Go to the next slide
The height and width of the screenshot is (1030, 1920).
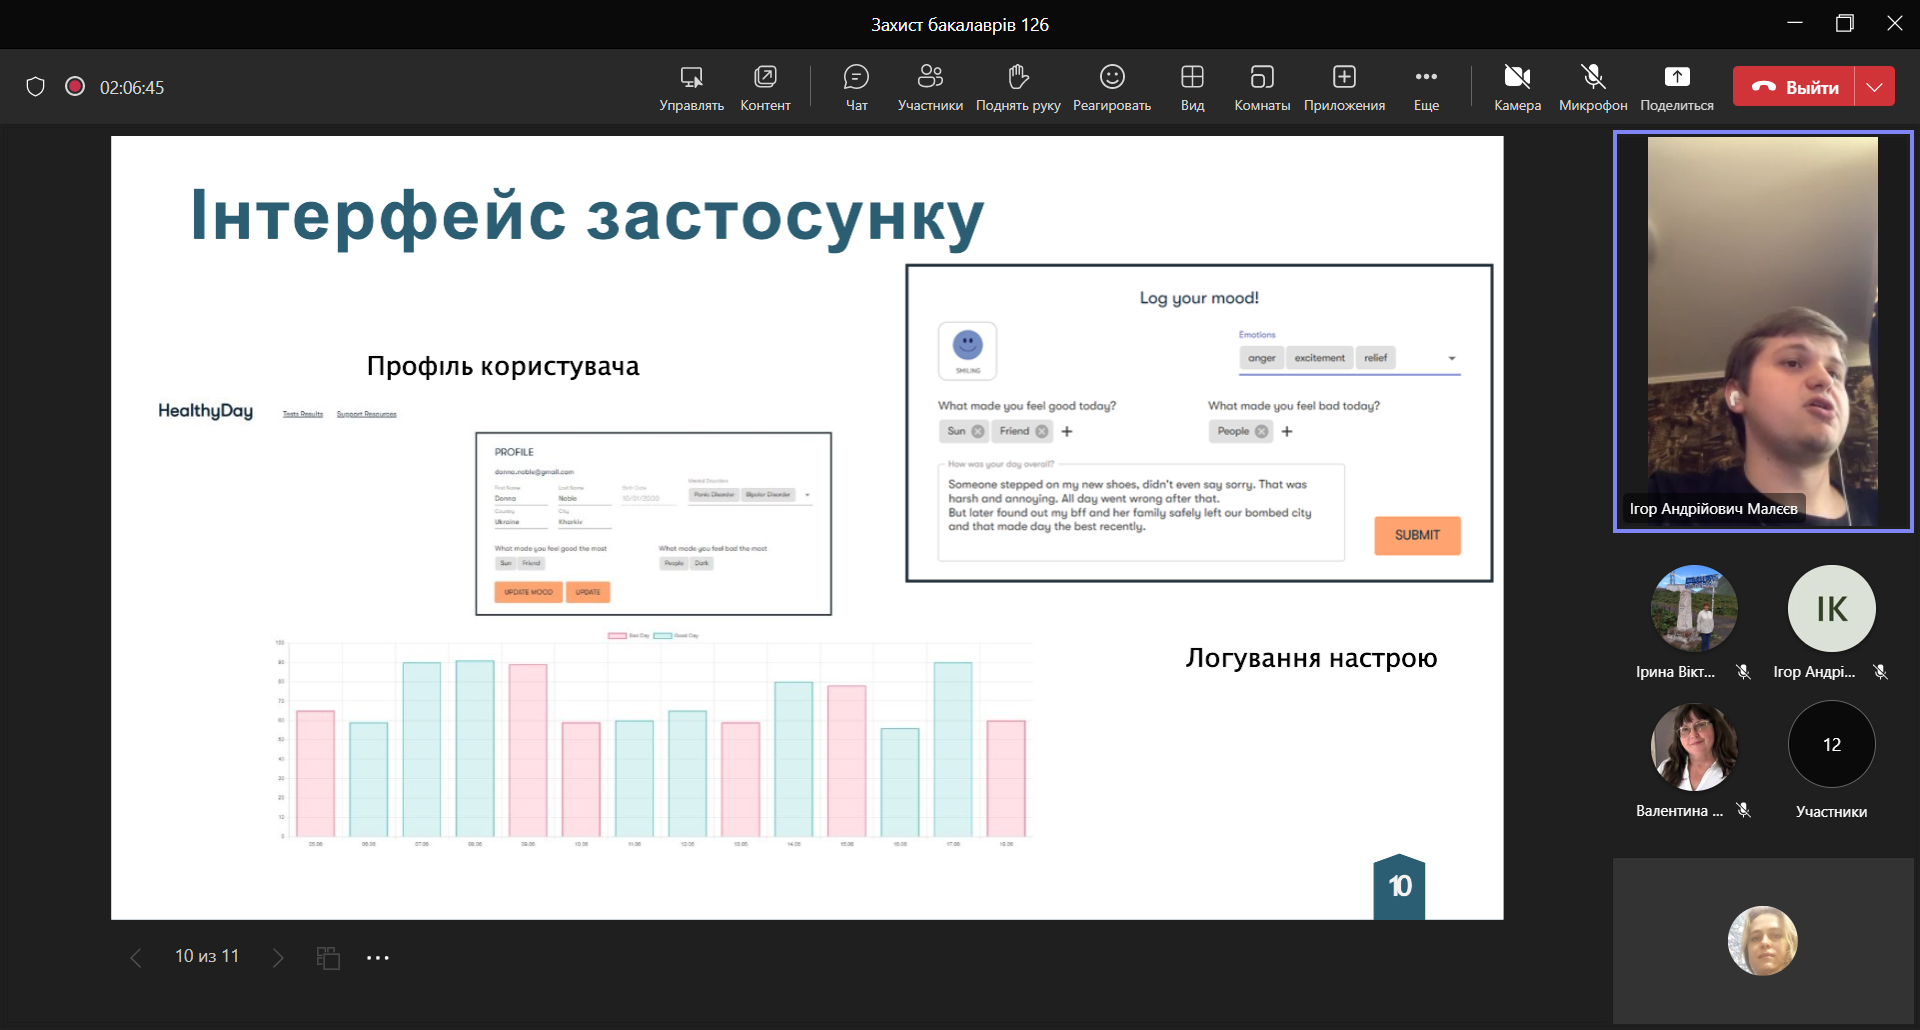point(278,958)
